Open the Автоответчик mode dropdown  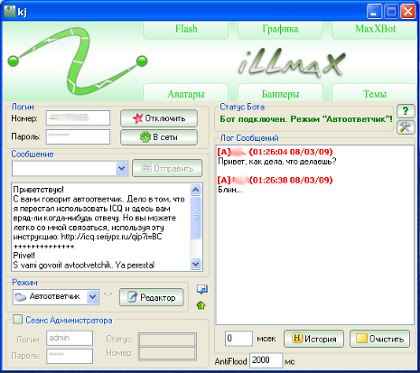(x=93, y=296)
